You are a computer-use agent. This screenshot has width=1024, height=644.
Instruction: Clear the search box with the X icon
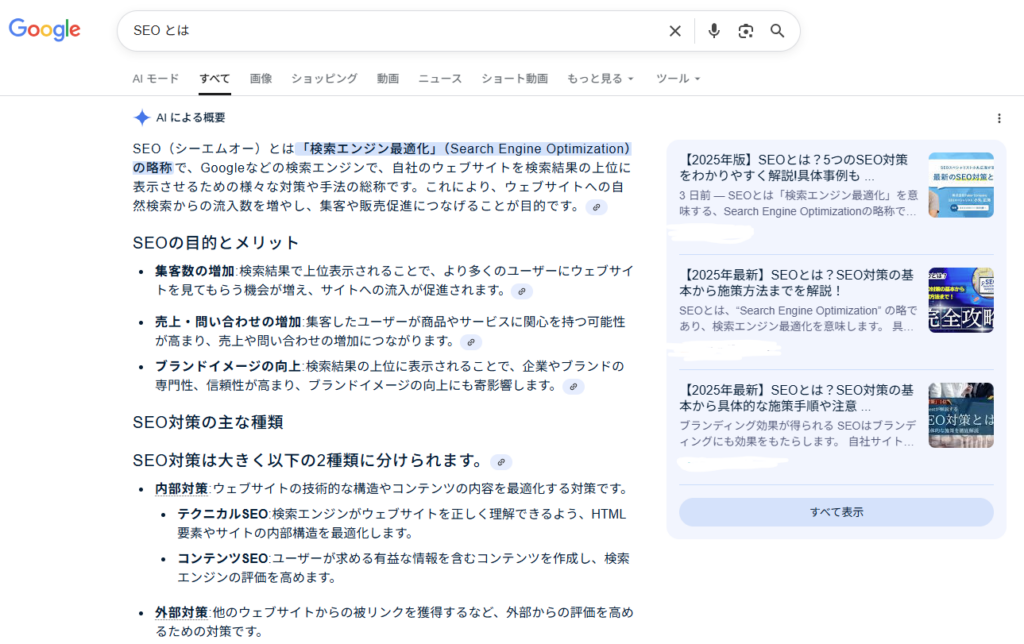(675, 31)
